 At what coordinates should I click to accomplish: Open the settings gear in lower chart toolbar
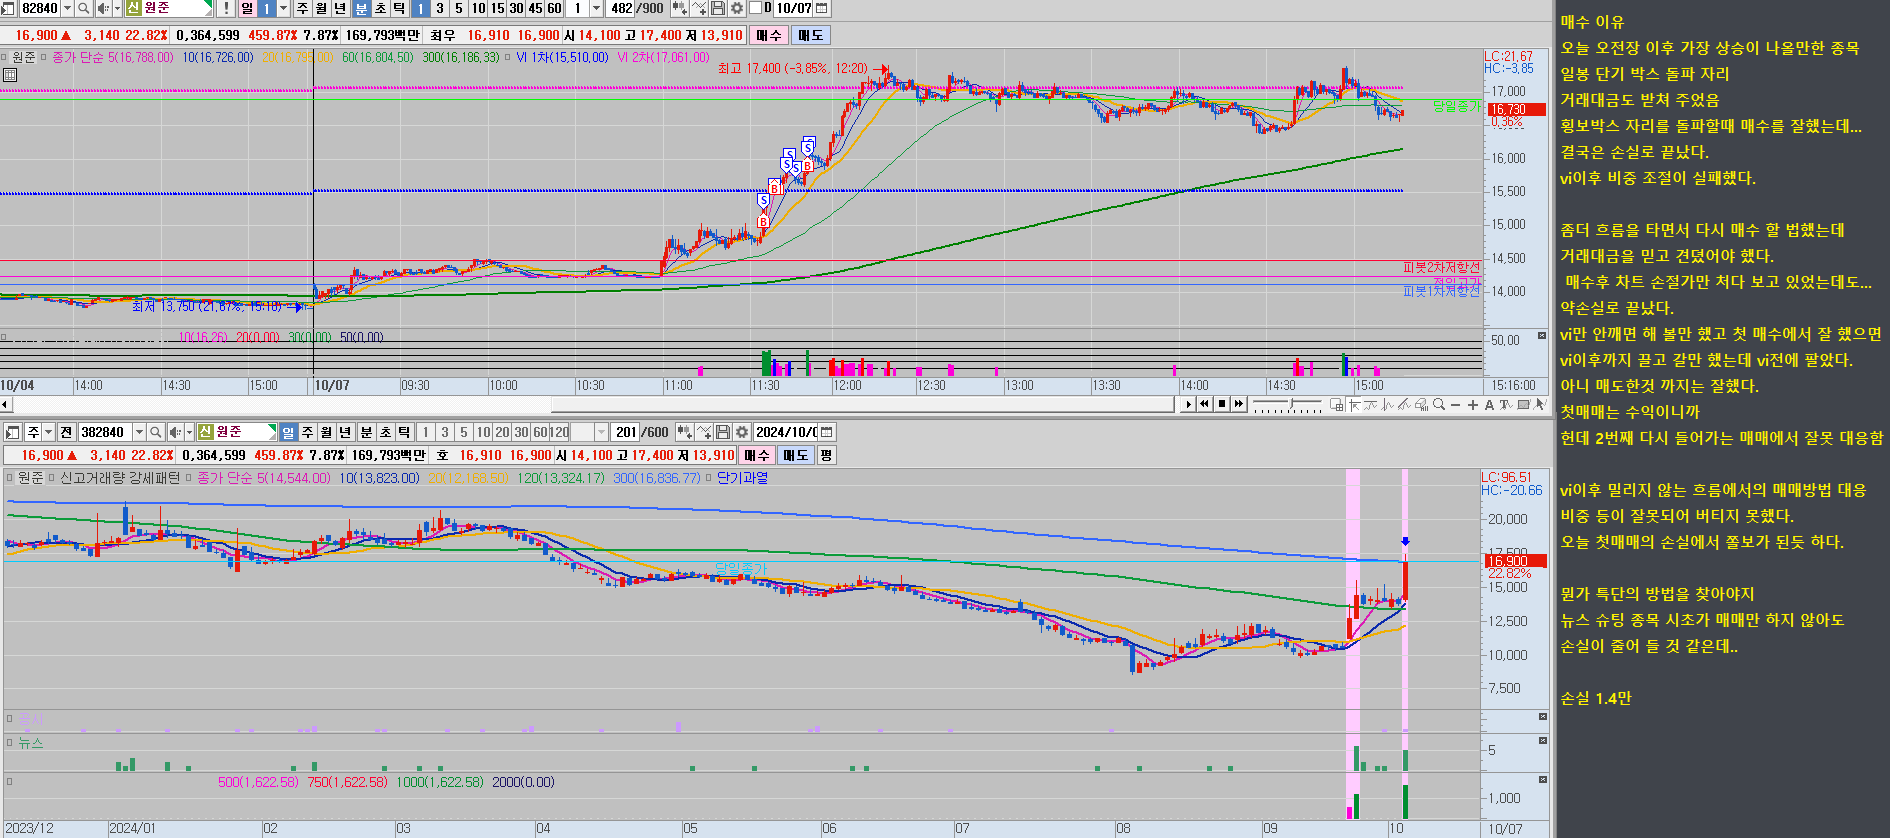click(742, 432)
